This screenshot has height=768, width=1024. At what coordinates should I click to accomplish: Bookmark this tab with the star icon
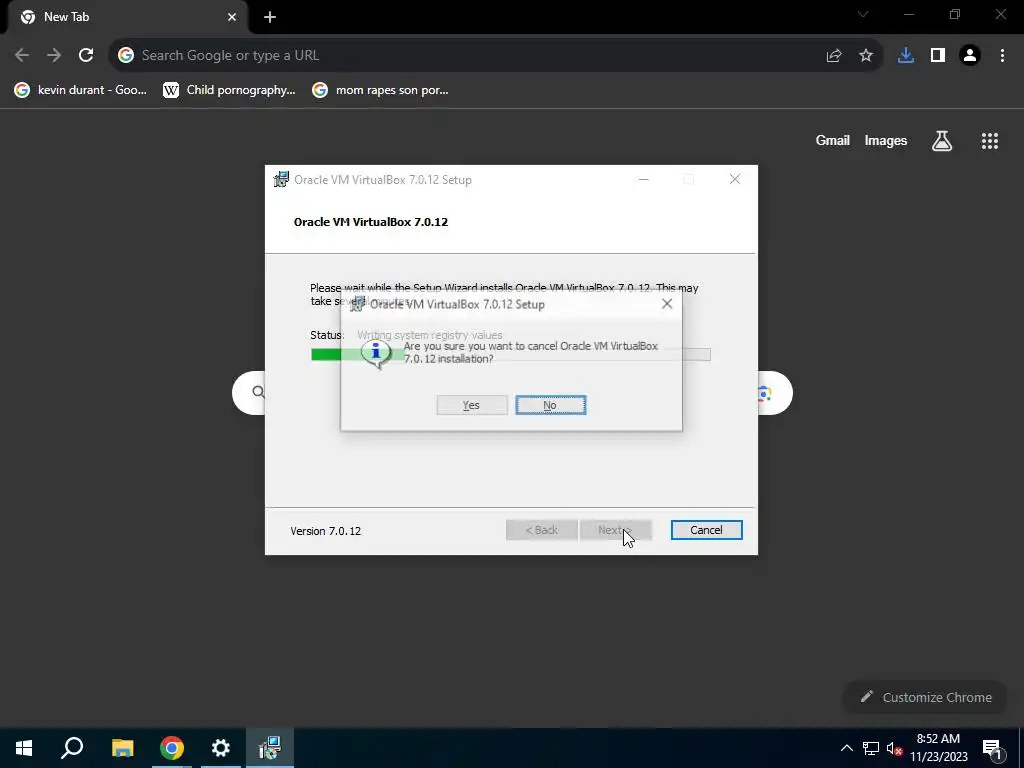pos(866,56)
